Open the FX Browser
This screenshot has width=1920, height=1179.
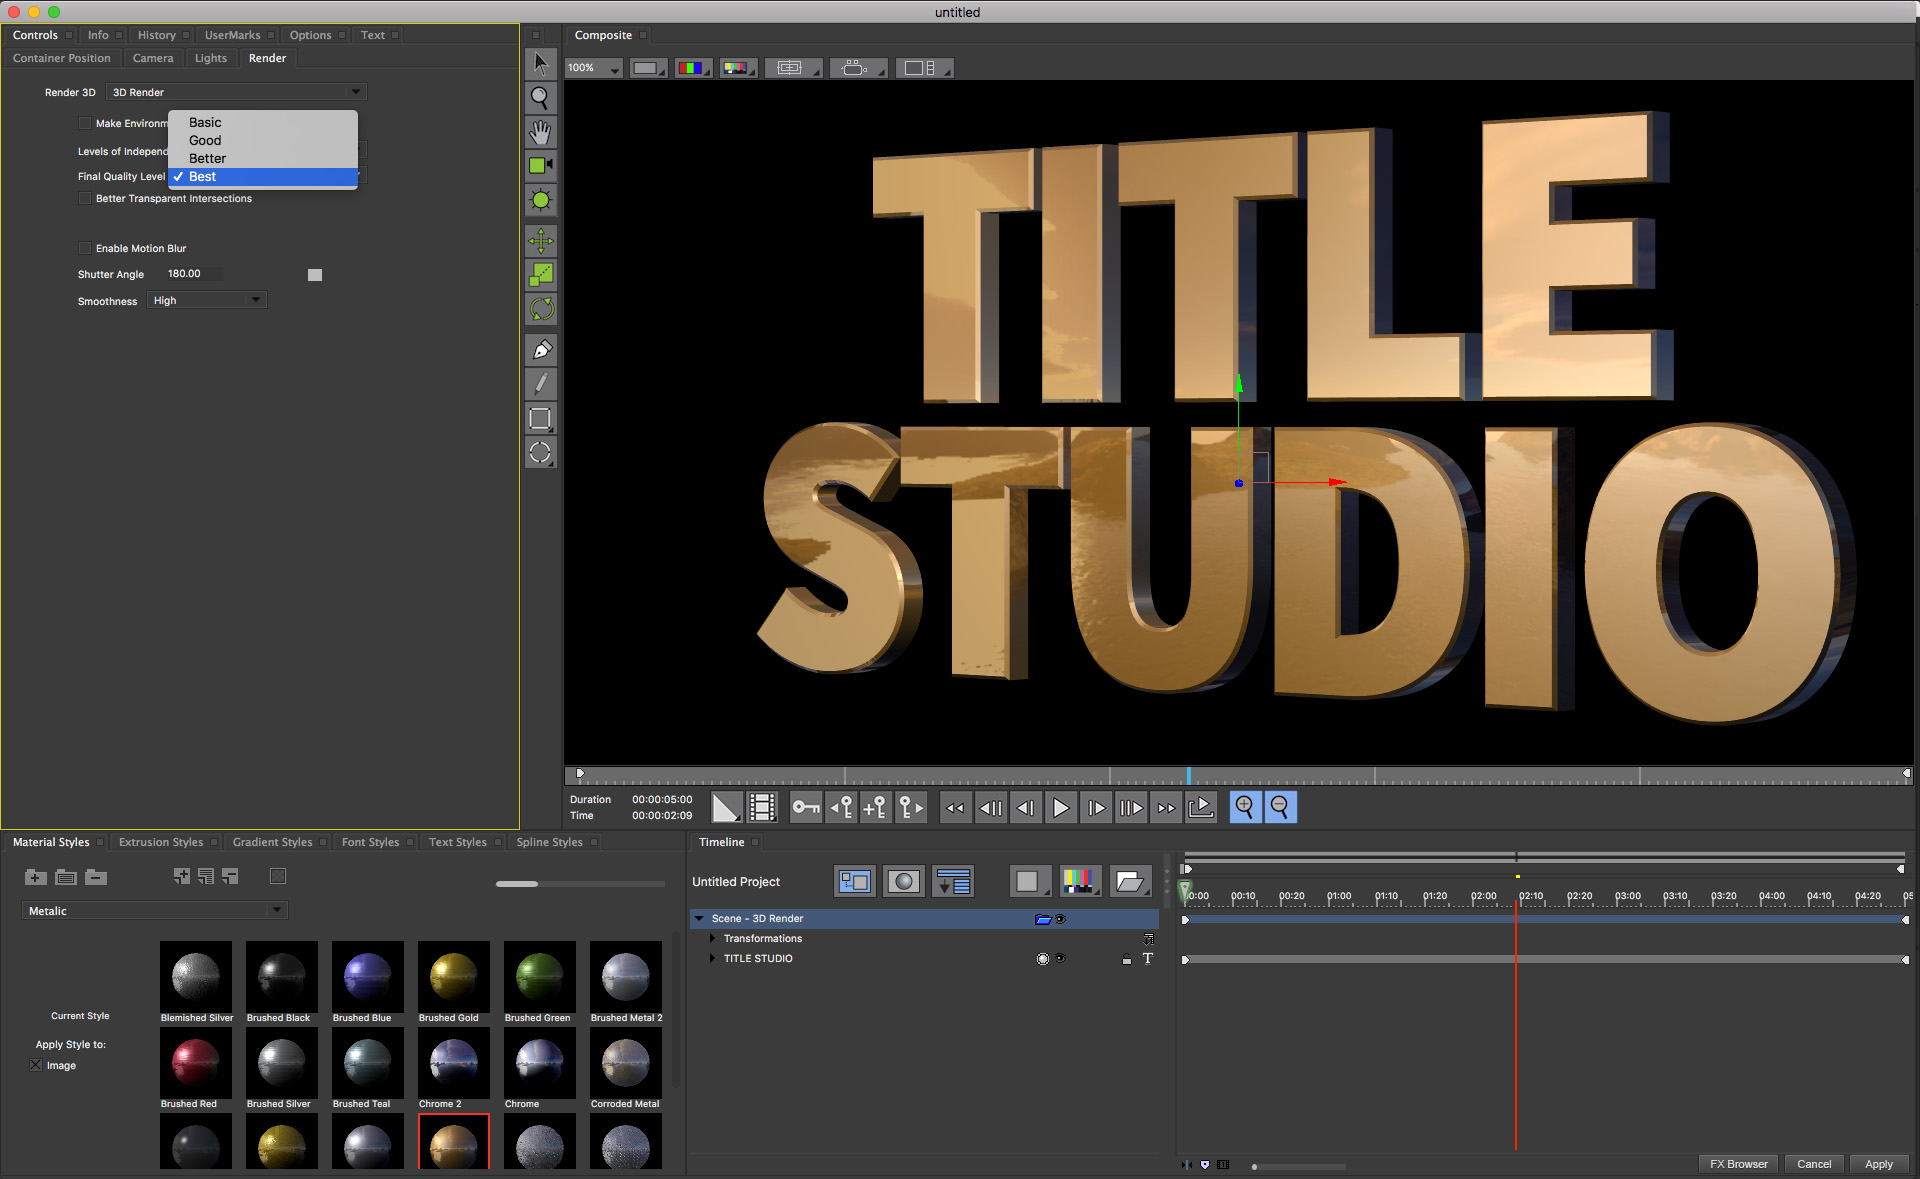click(1738, 1164)
